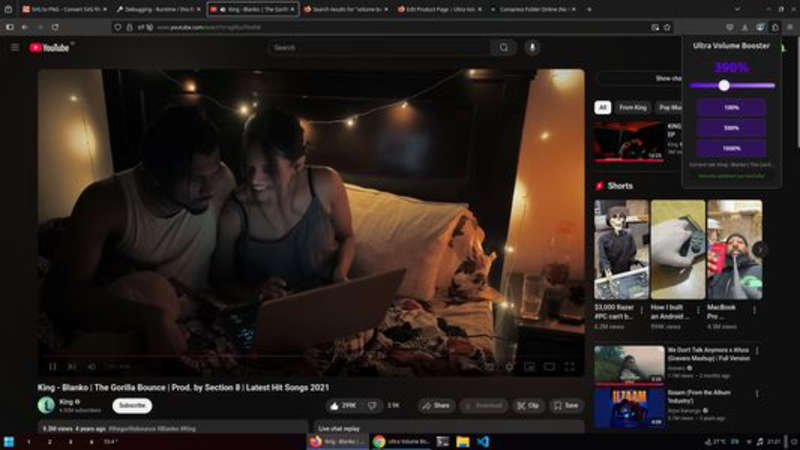The image size is (800, 450).
Task: Click the Download button below video
Action: [484, 406]
